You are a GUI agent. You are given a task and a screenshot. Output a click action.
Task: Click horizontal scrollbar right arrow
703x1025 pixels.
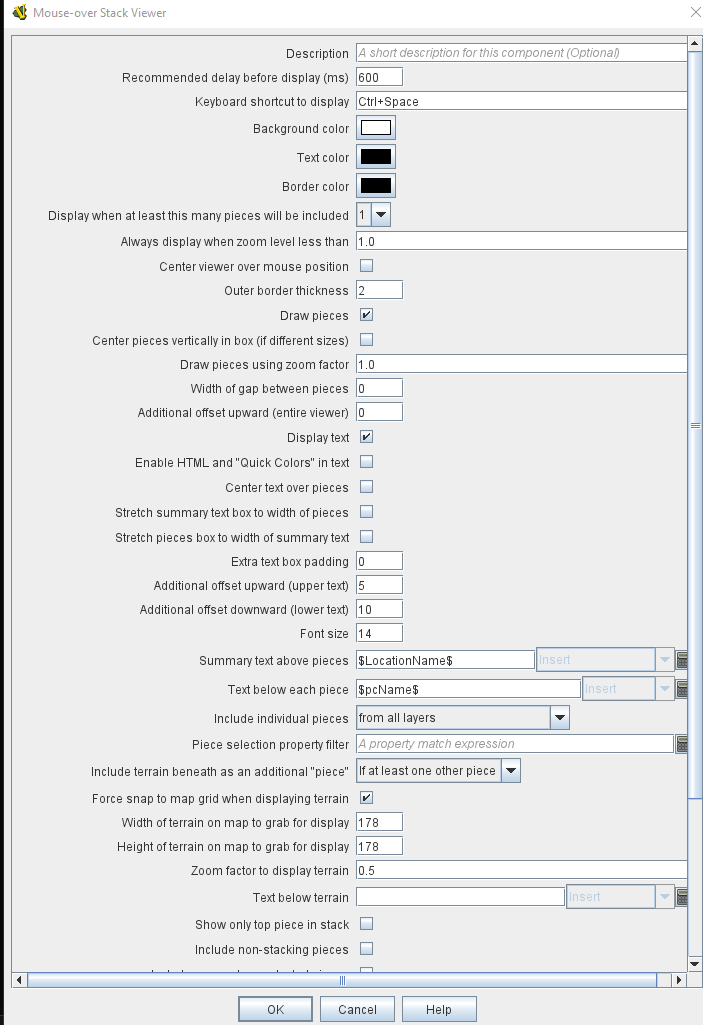[679, 980]
